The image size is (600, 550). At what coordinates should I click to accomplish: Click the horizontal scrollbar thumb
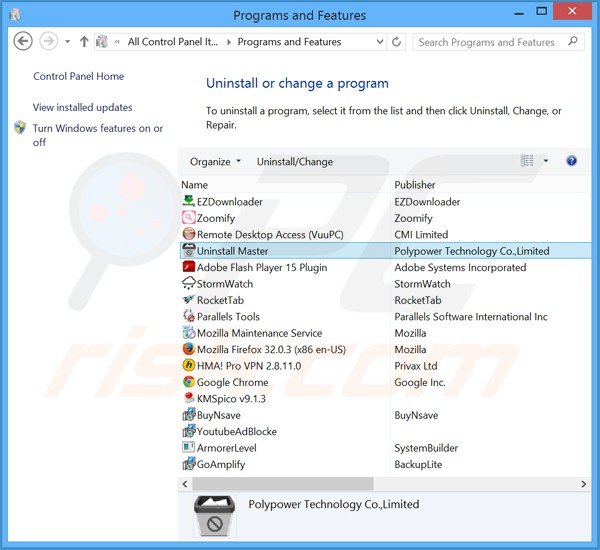[x=283, y=484]
